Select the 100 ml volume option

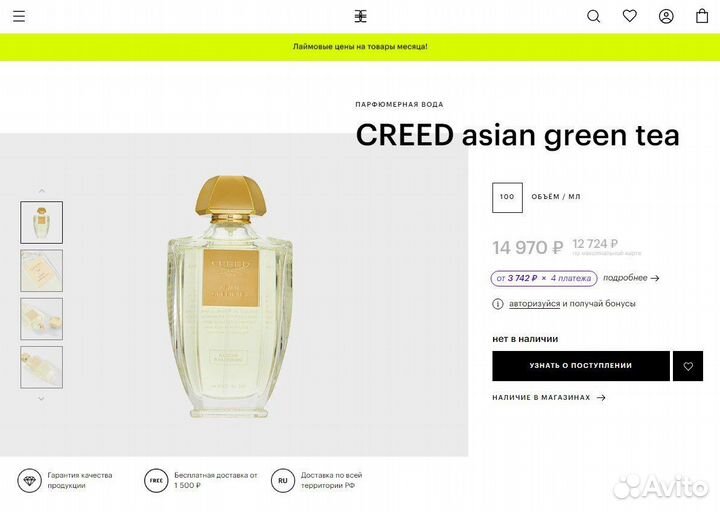[x=507, y=197]
